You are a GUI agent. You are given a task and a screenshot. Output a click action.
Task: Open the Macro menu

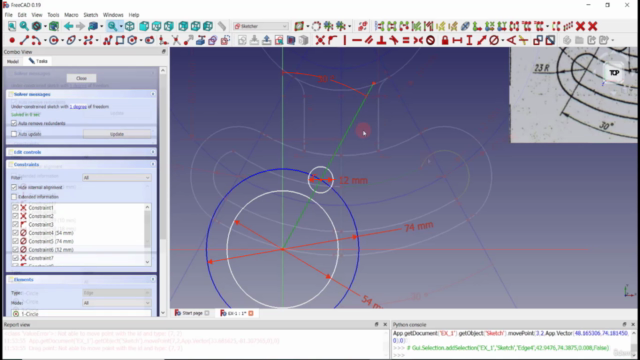pos(71,15)
